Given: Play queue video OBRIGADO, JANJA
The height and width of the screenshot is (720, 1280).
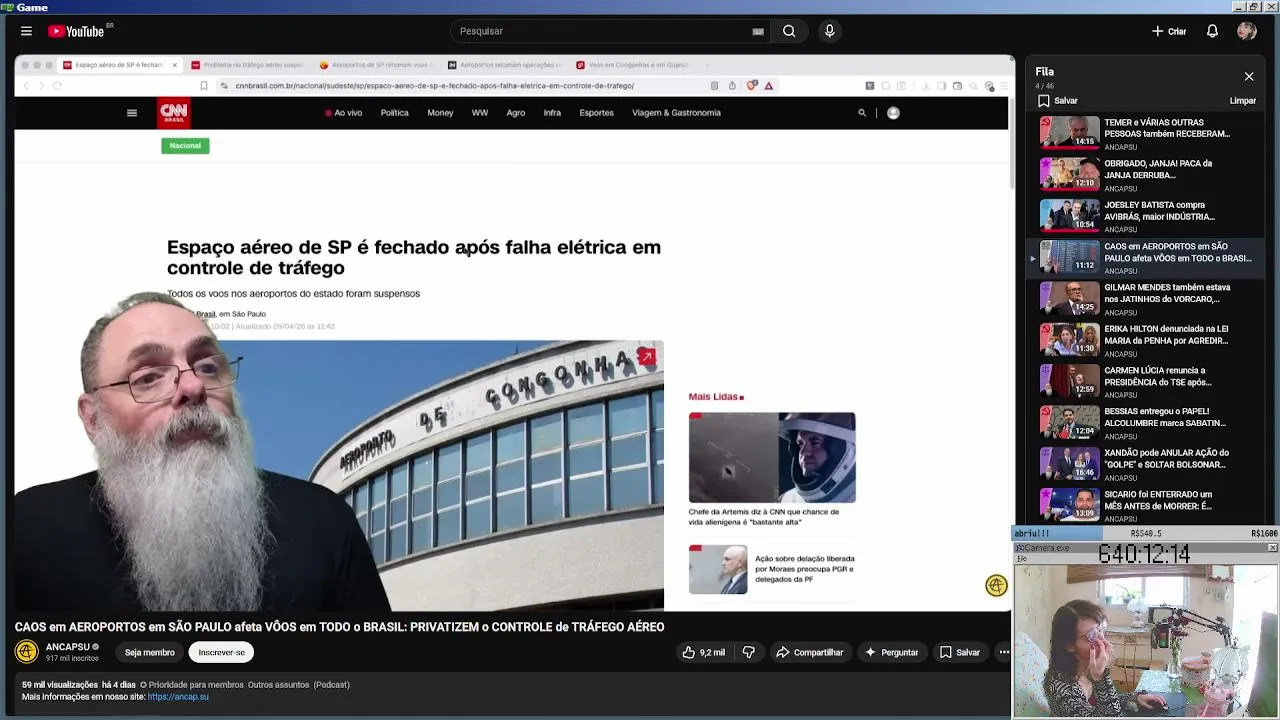Looking at the screenshot, I should 1145,174.
